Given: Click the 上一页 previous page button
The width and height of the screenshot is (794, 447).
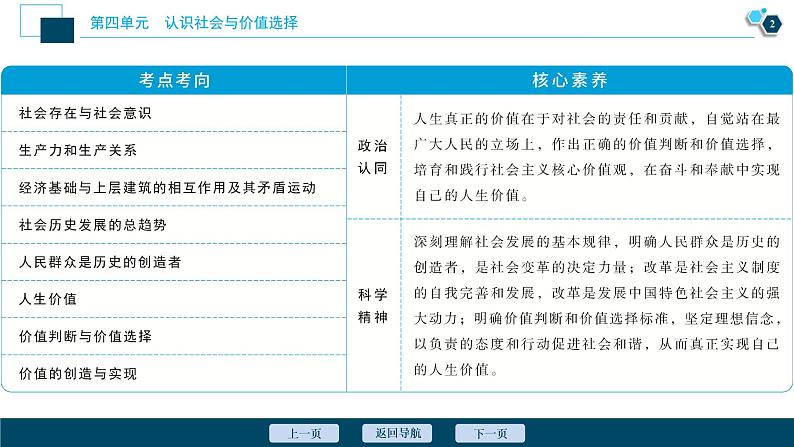Looking at the screenshot, I should (304, 433).
